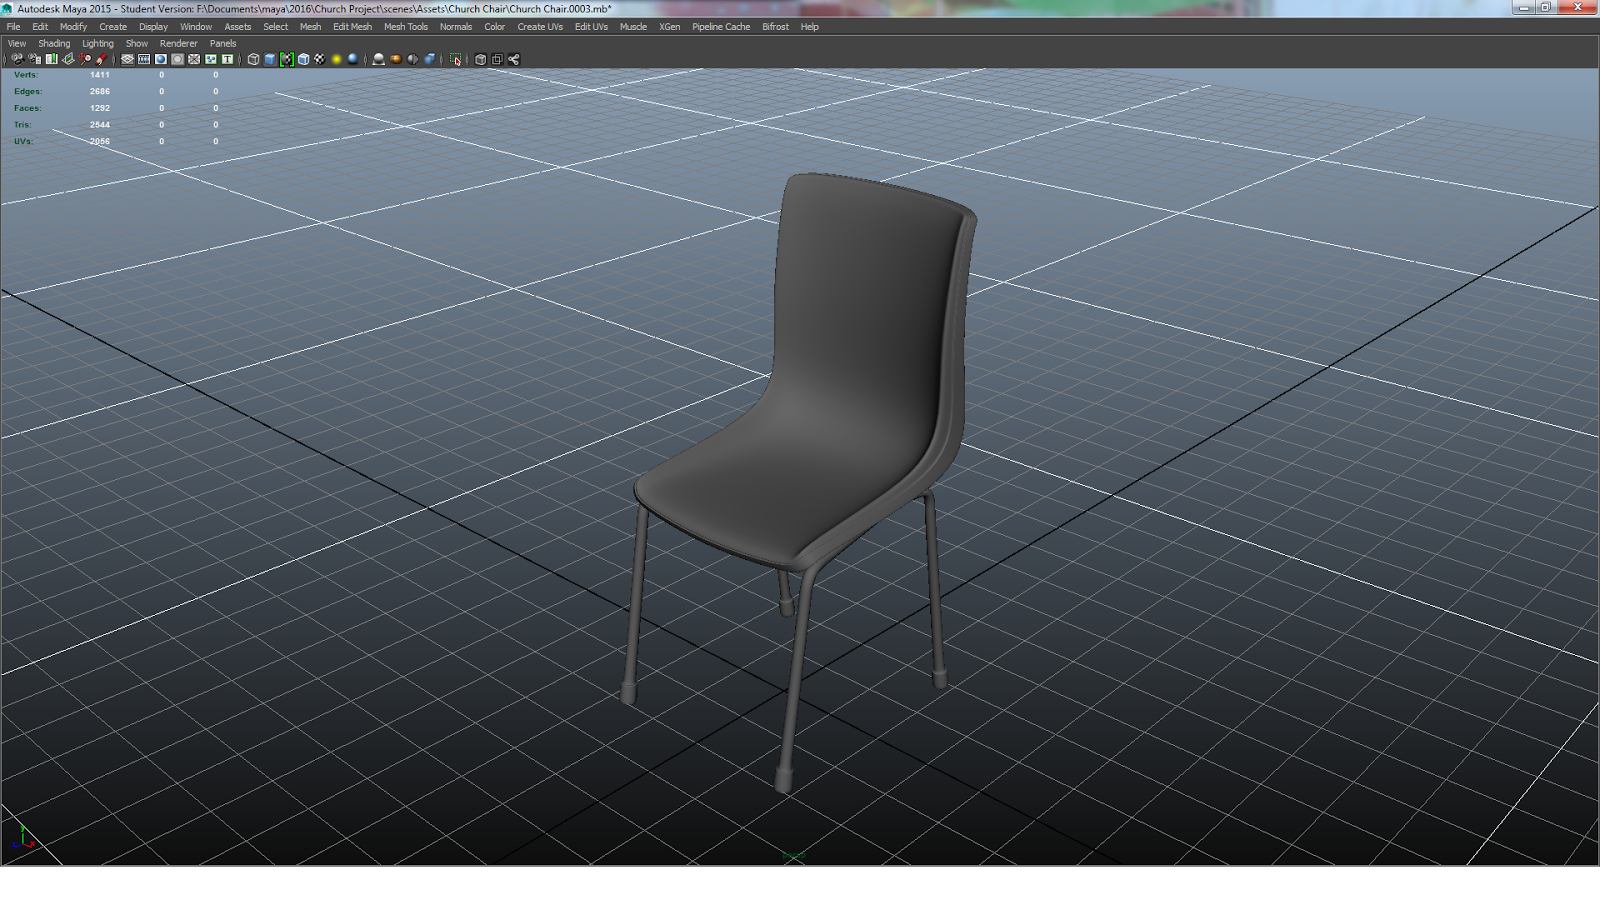Click the X-Ray Joints icon
The height and width of the screenshot is (900, 1600).
tap(514, 59)
